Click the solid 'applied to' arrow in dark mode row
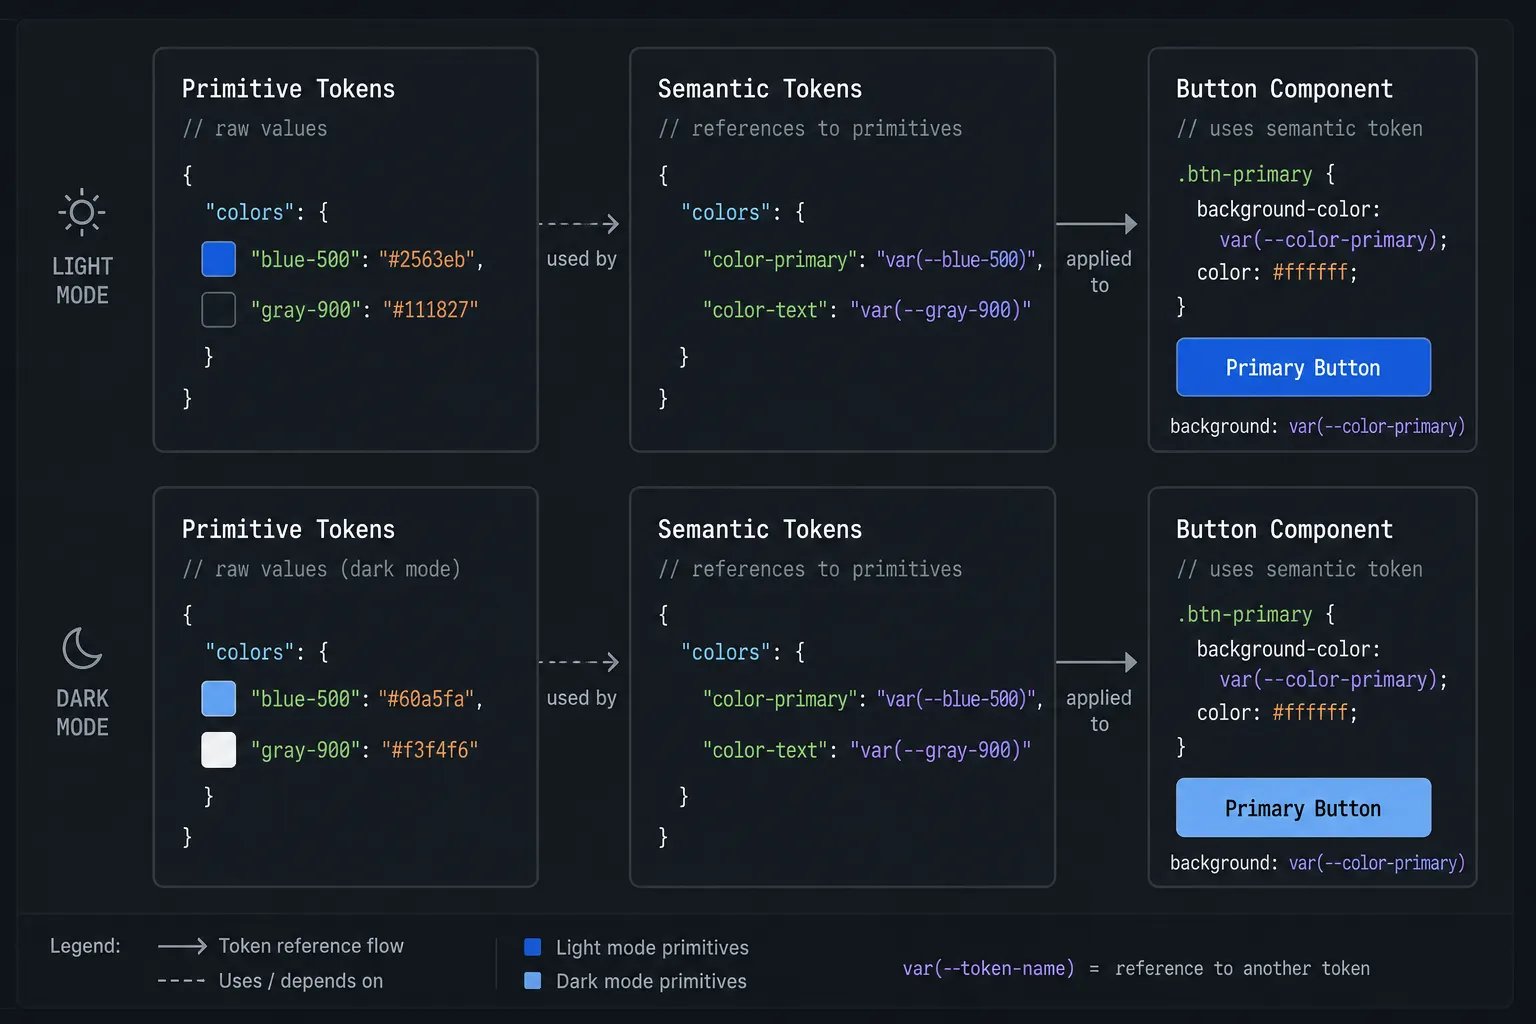This screenshot has height=1024, width=1536. coord(1097,662)
